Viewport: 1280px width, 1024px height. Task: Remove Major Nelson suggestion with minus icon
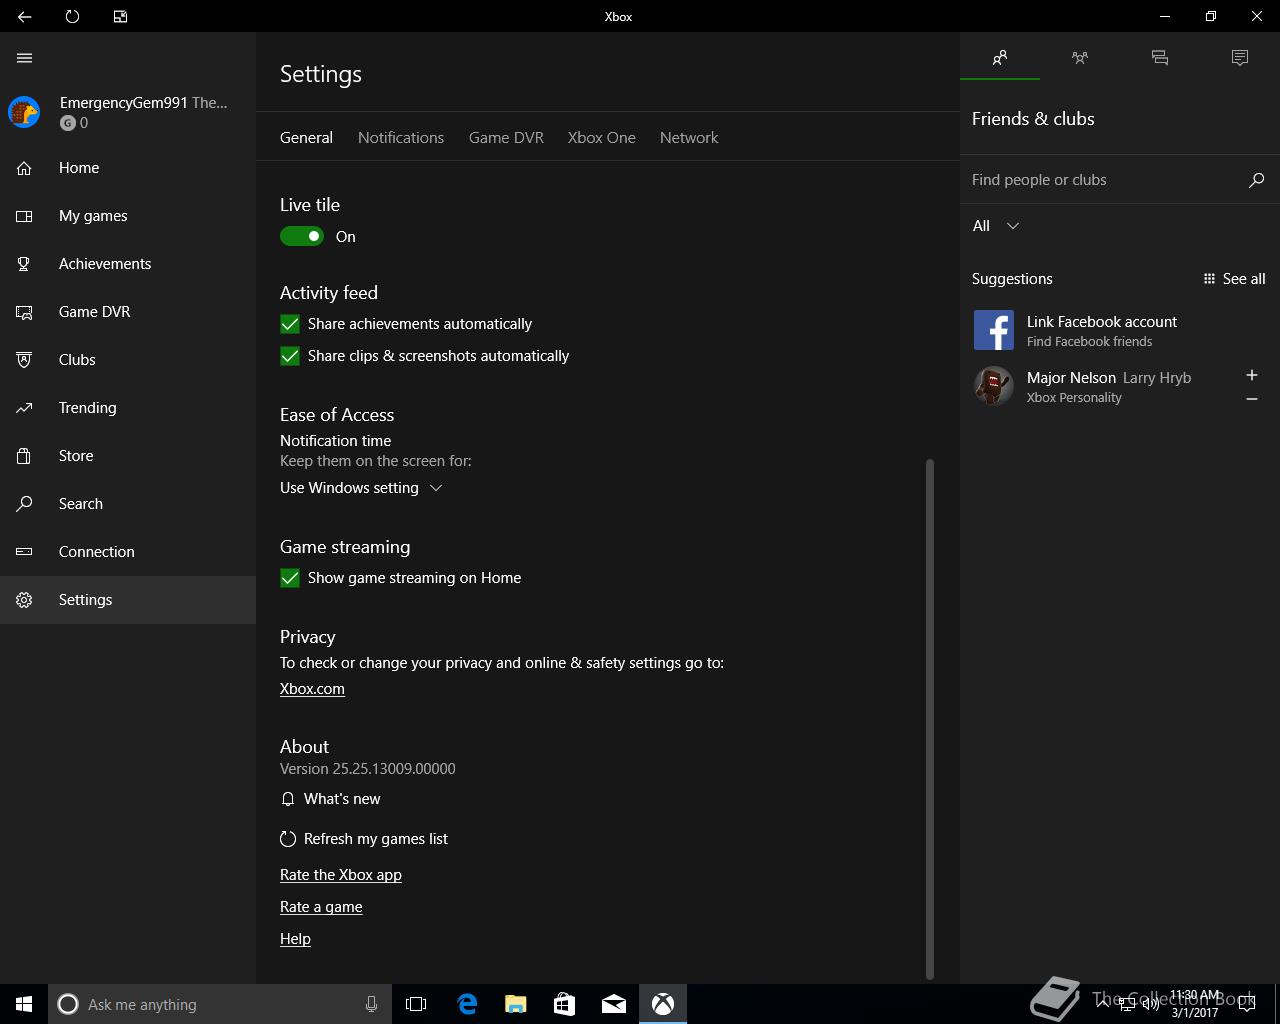(x=1251, y=399)
